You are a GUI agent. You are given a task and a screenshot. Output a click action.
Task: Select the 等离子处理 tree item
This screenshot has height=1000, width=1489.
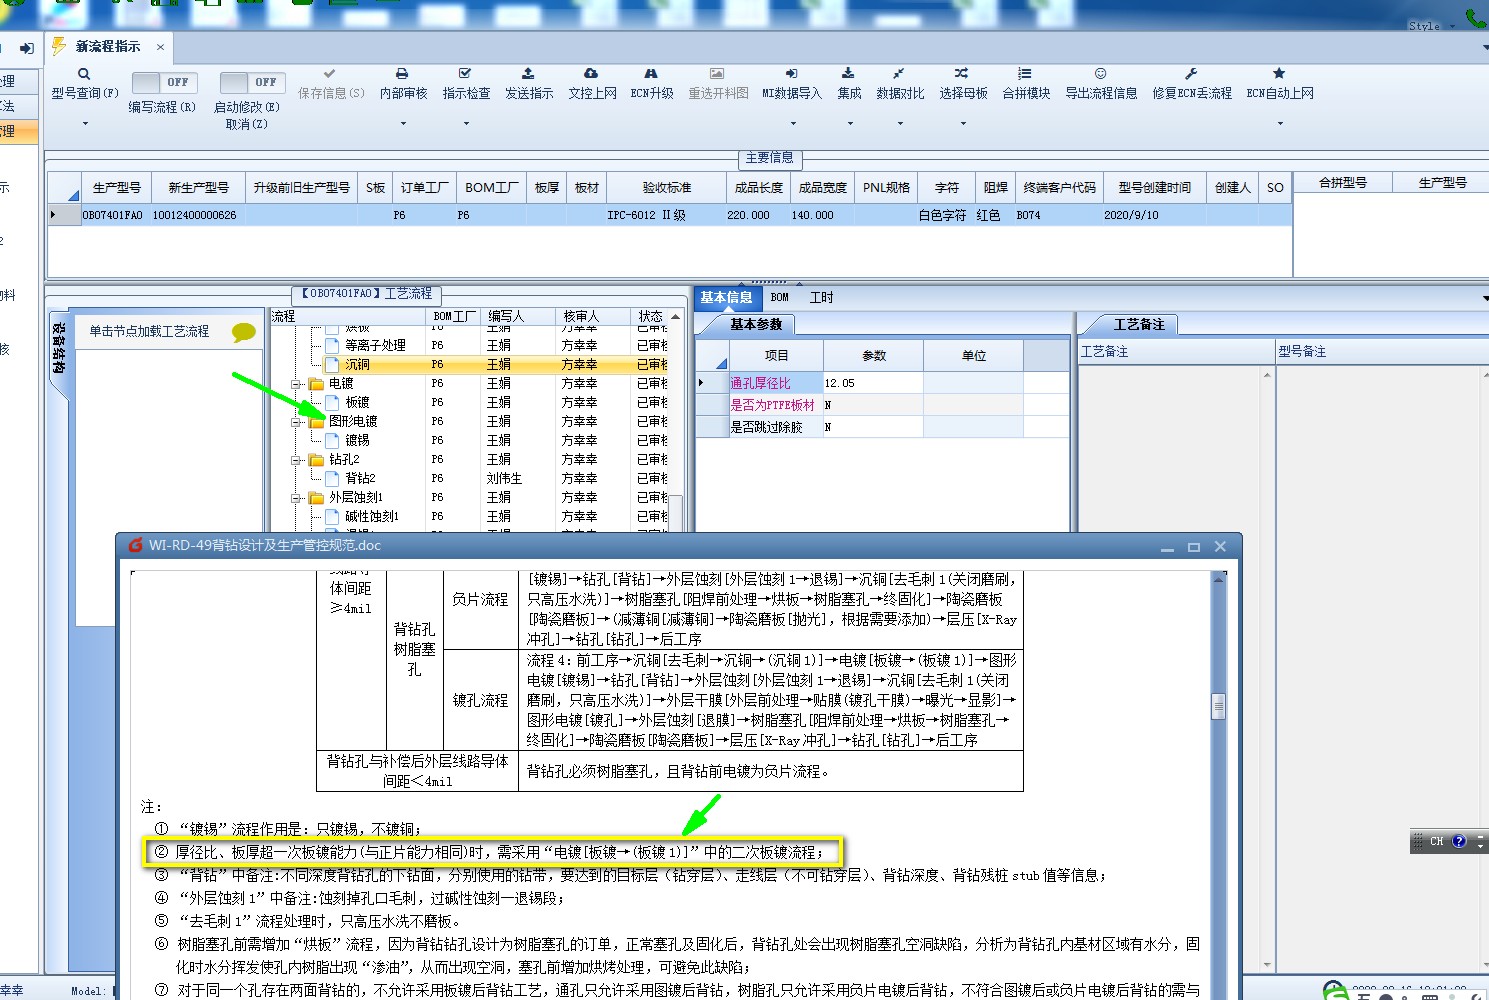click(x=375, y=345)
